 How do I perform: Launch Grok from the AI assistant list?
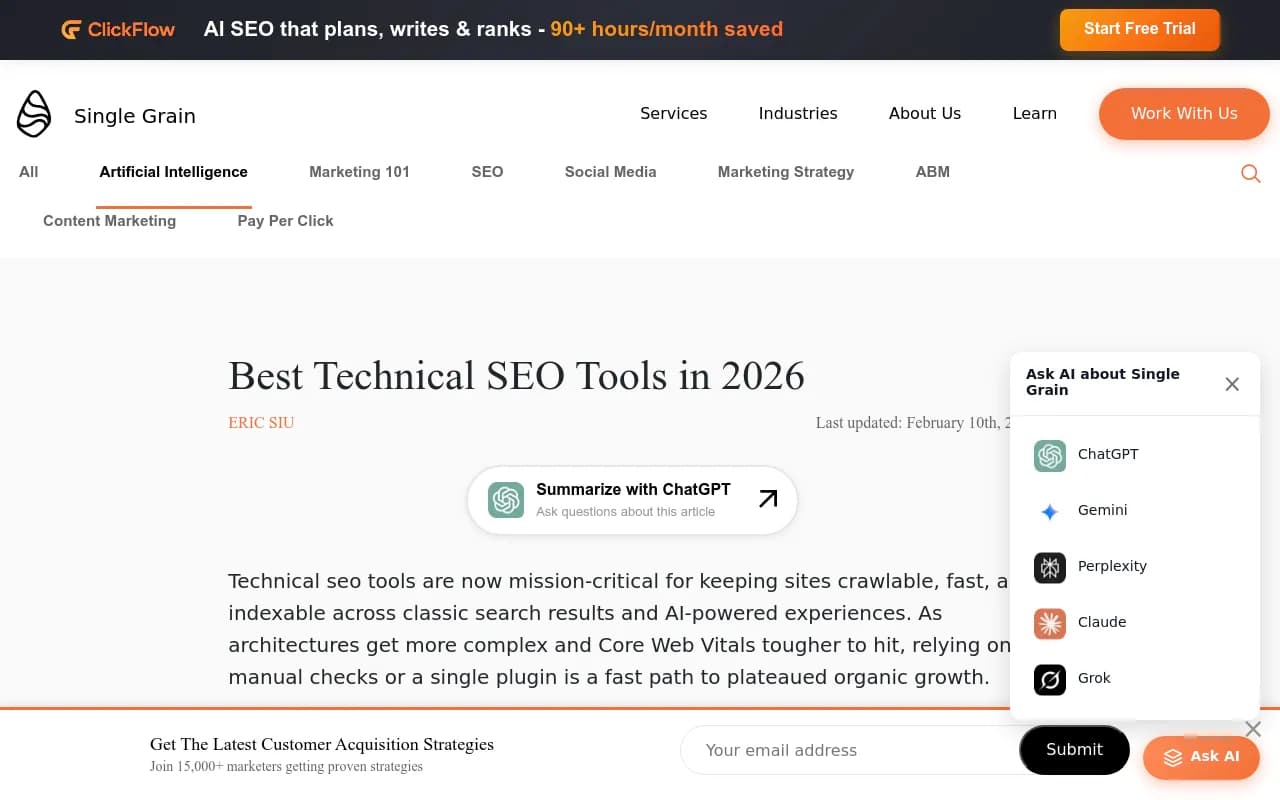tap(1085, 679)
